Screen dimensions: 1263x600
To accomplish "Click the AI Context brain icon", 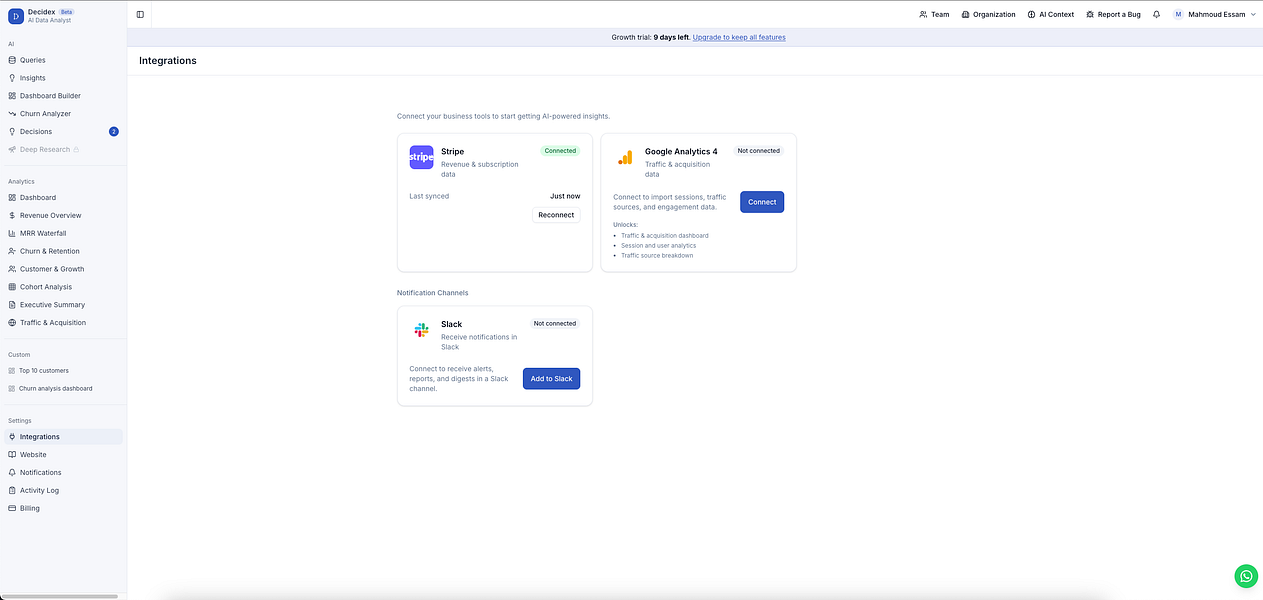I will [x=1031, y=14].
